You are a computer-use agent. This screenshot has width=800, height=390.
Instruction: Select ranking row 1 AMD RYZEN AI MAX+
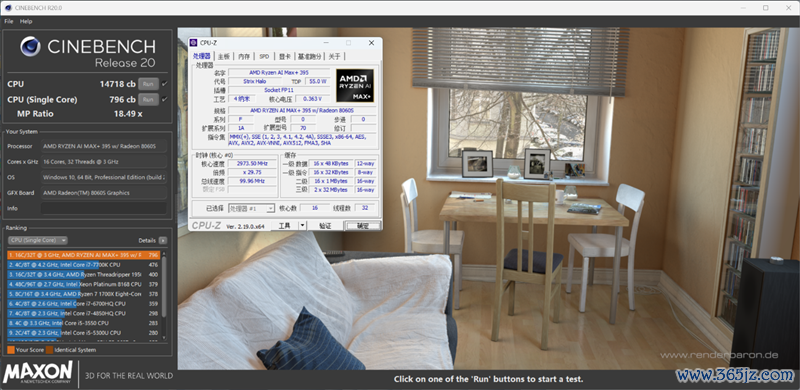click(x=84, y=255)
